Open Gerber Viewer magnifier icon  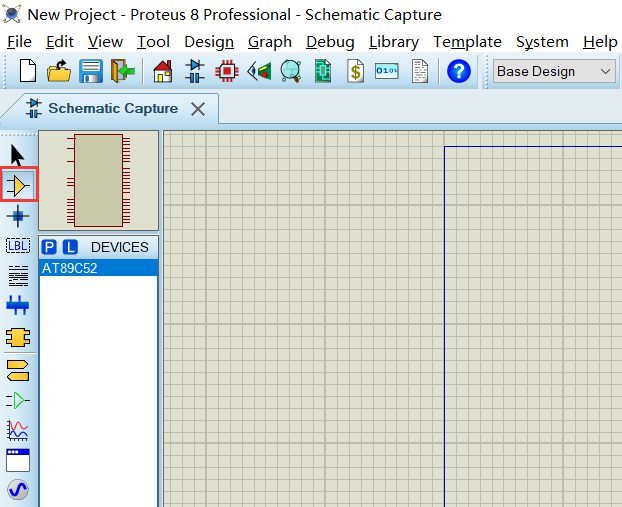tap(291, 71)
